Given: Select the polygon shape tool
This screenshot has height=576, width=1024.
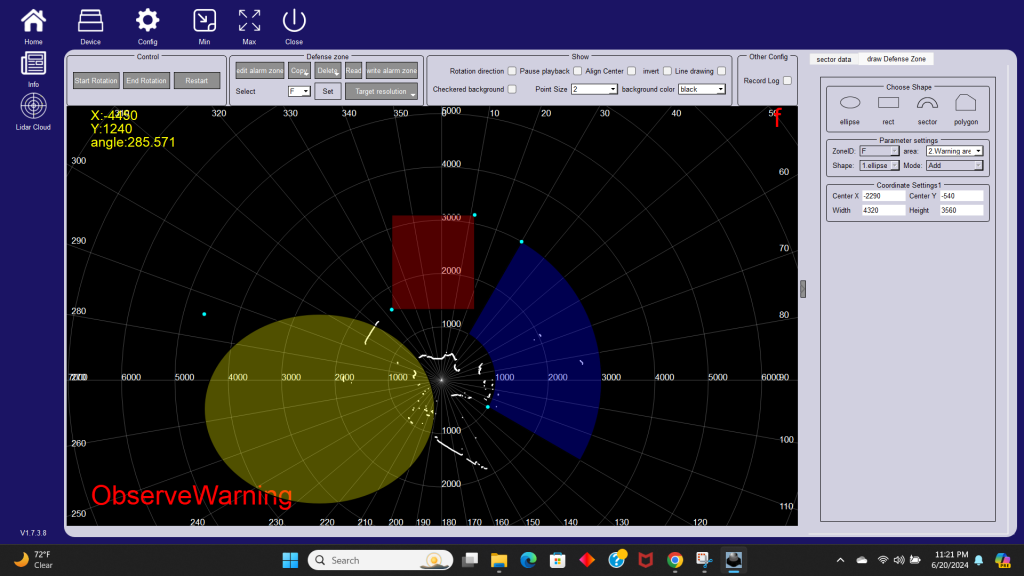Looking at the screenshot, I should coord(965,102).
